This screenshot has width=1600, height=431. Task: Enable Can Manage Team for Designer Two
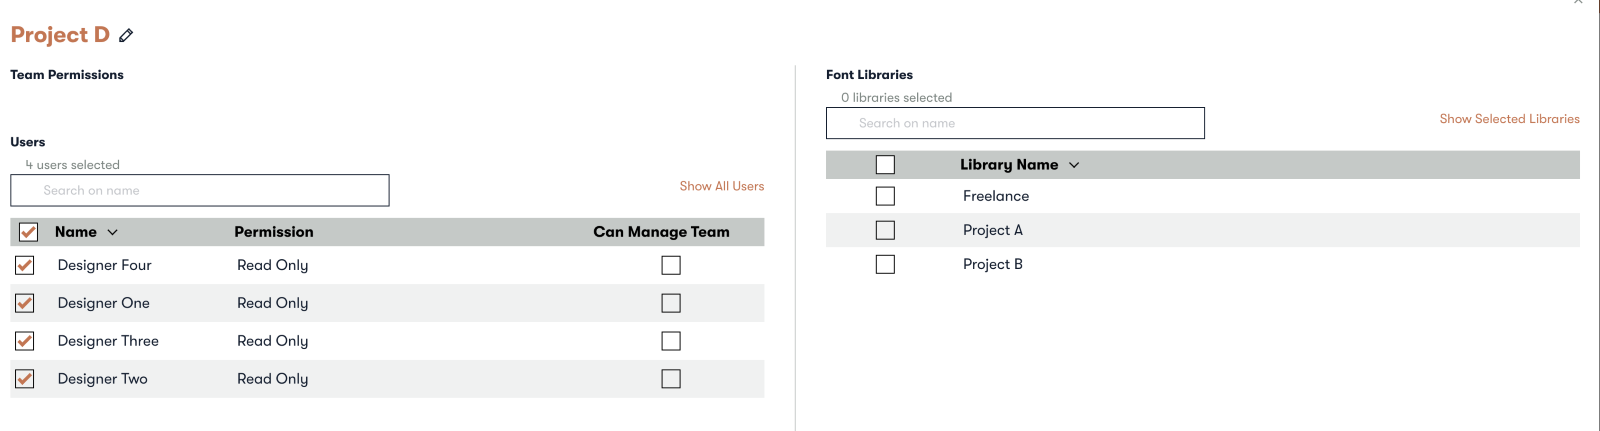coord(671,379)
